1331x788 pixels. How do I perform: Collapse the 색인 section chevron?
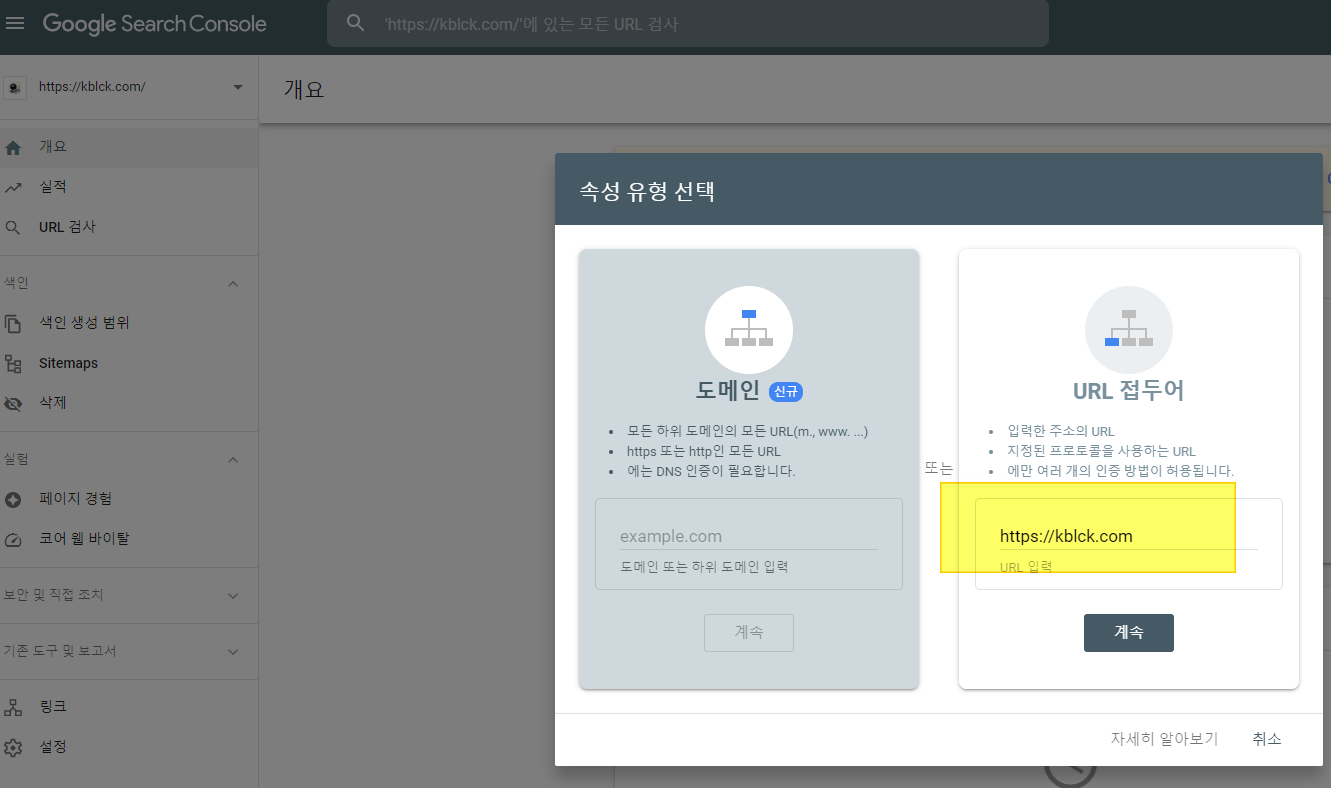point(233,284)
